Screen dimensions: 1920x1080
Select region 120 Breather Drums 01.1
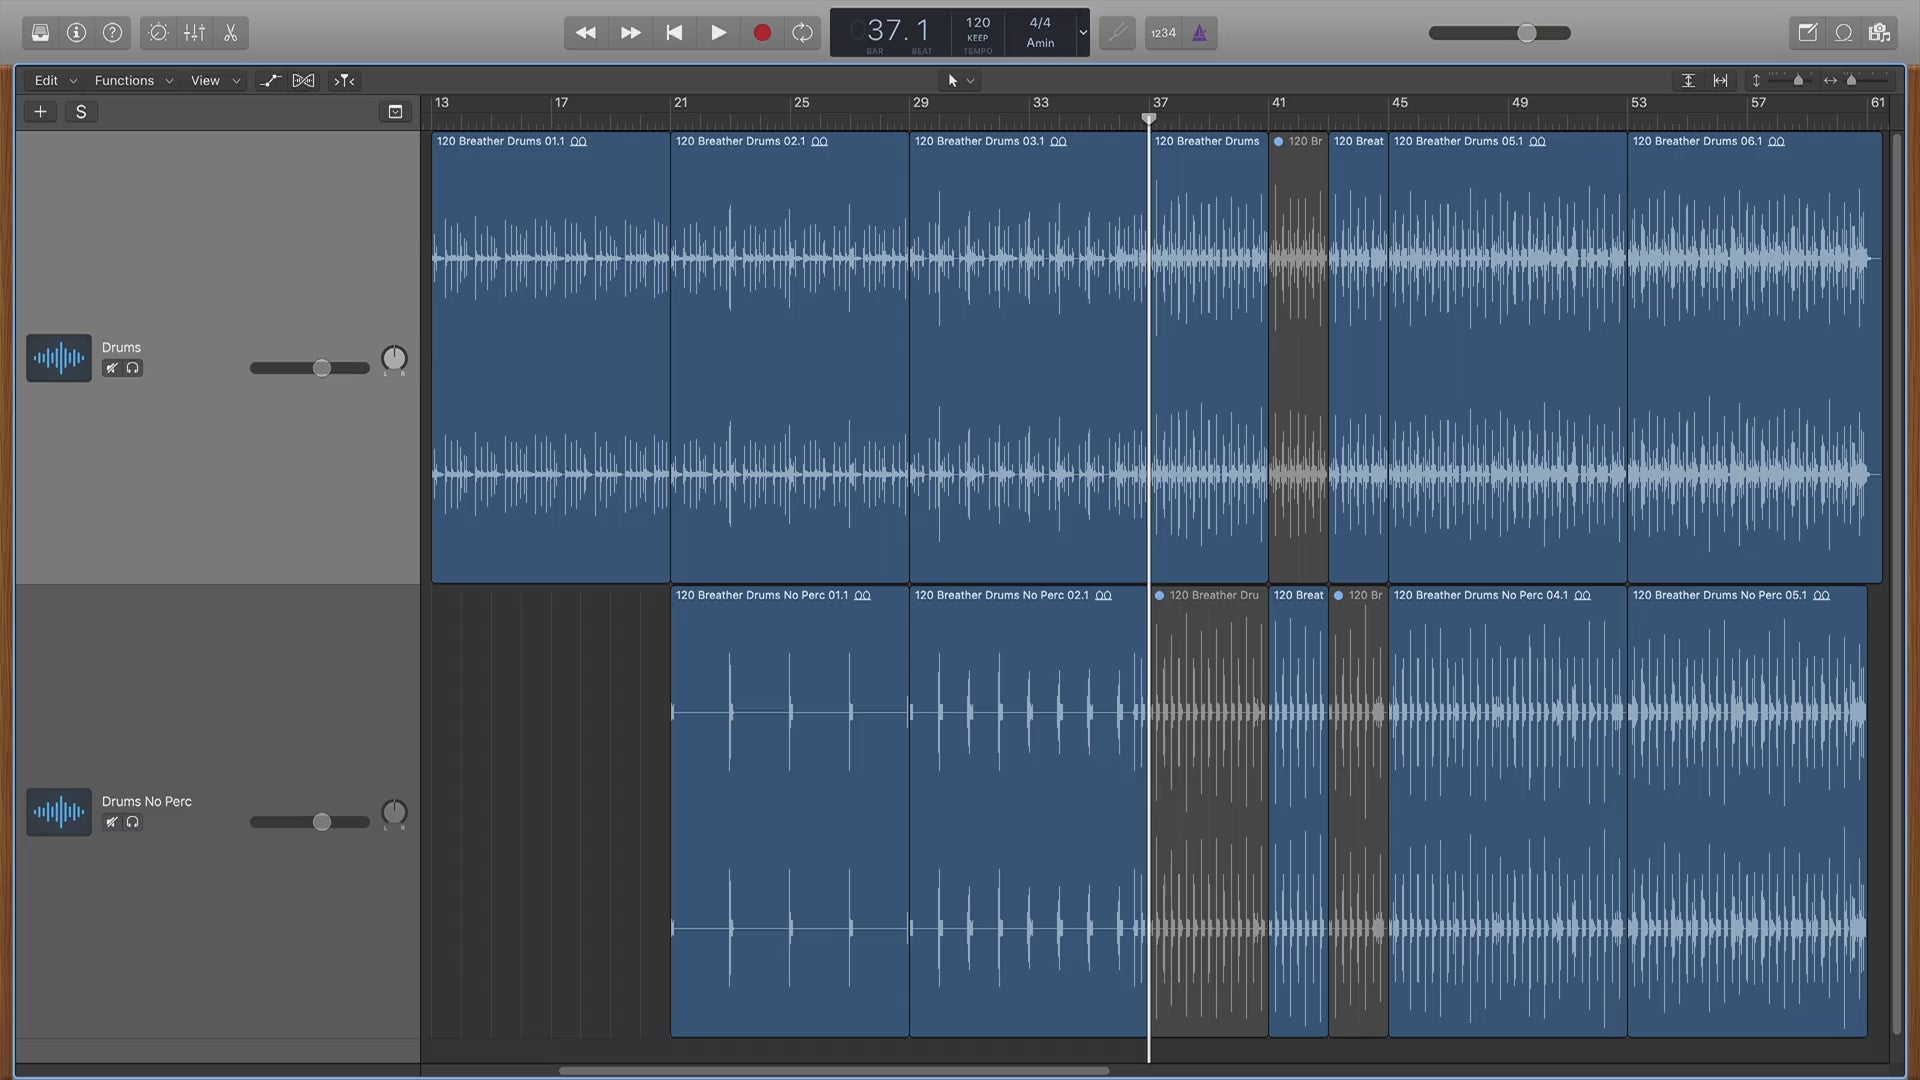(x=550, y=357)
